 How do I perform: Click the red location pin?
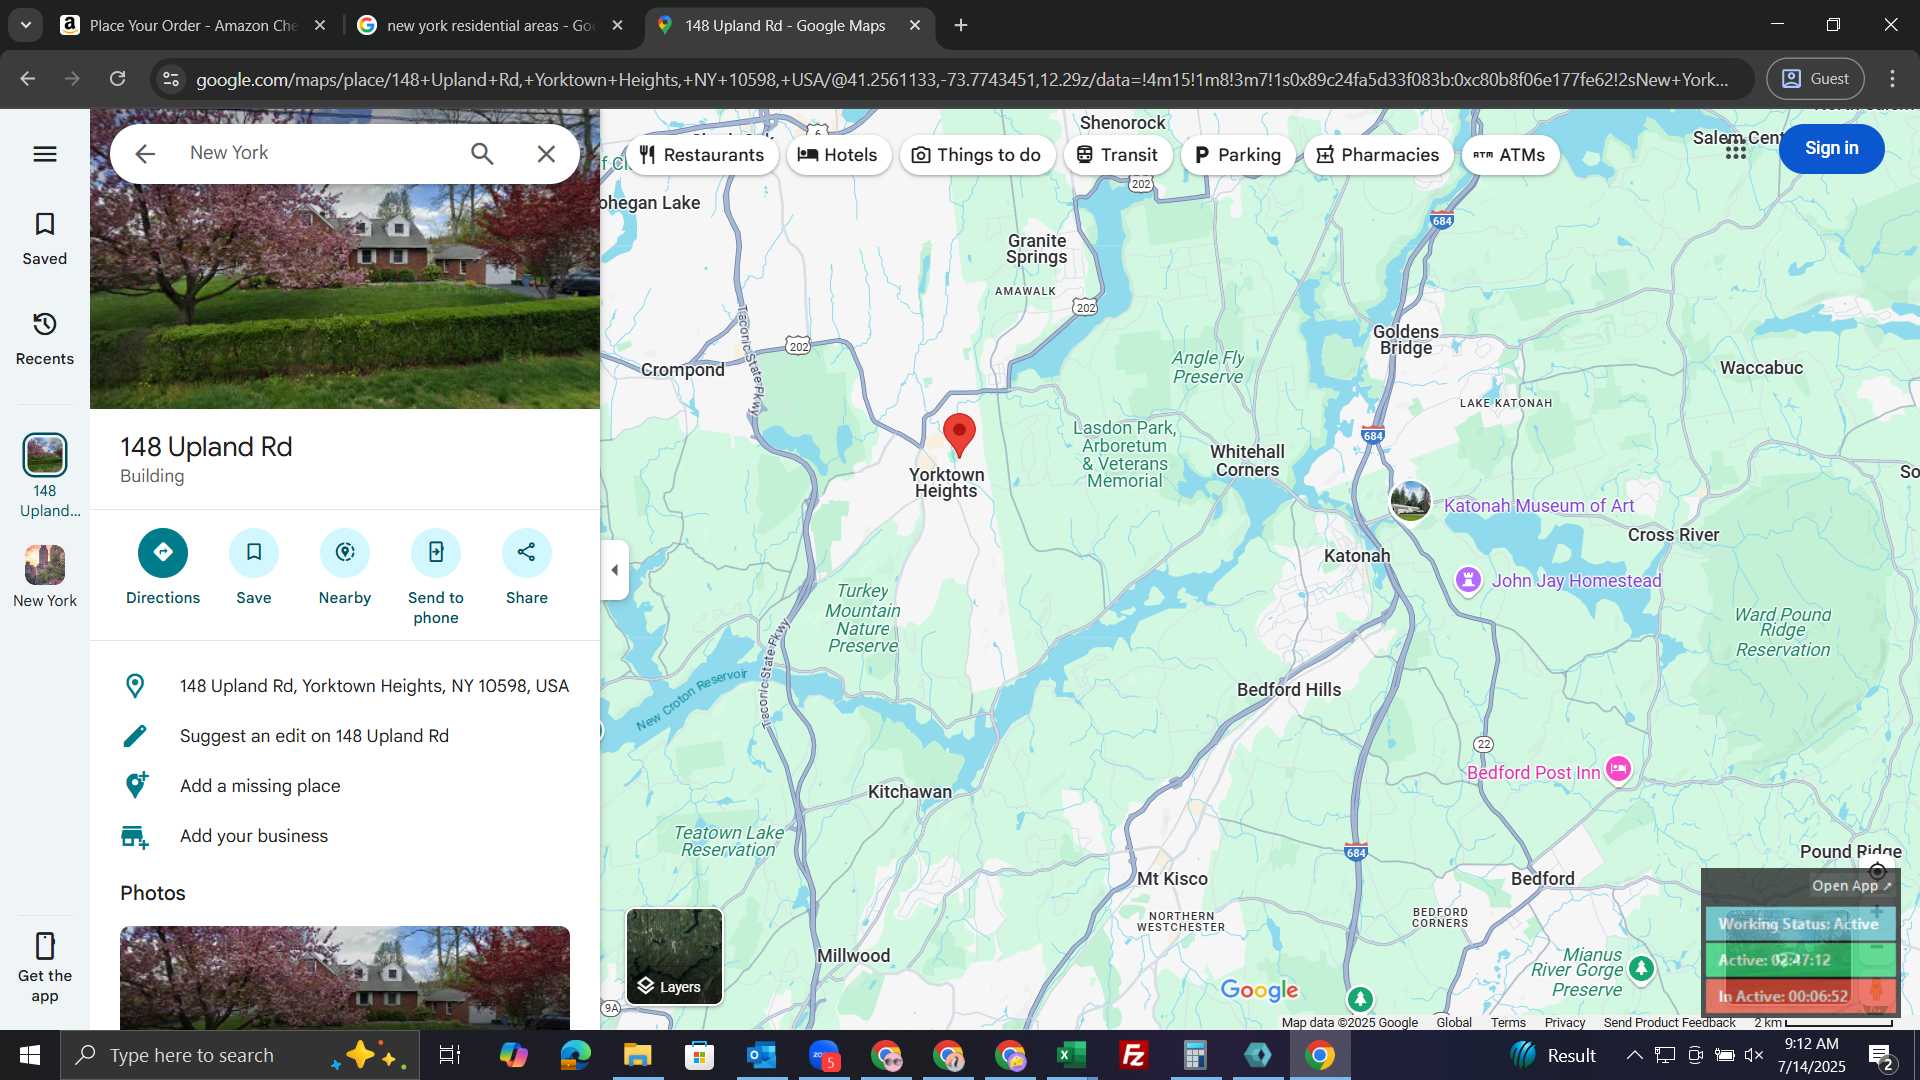coord(959,435)
